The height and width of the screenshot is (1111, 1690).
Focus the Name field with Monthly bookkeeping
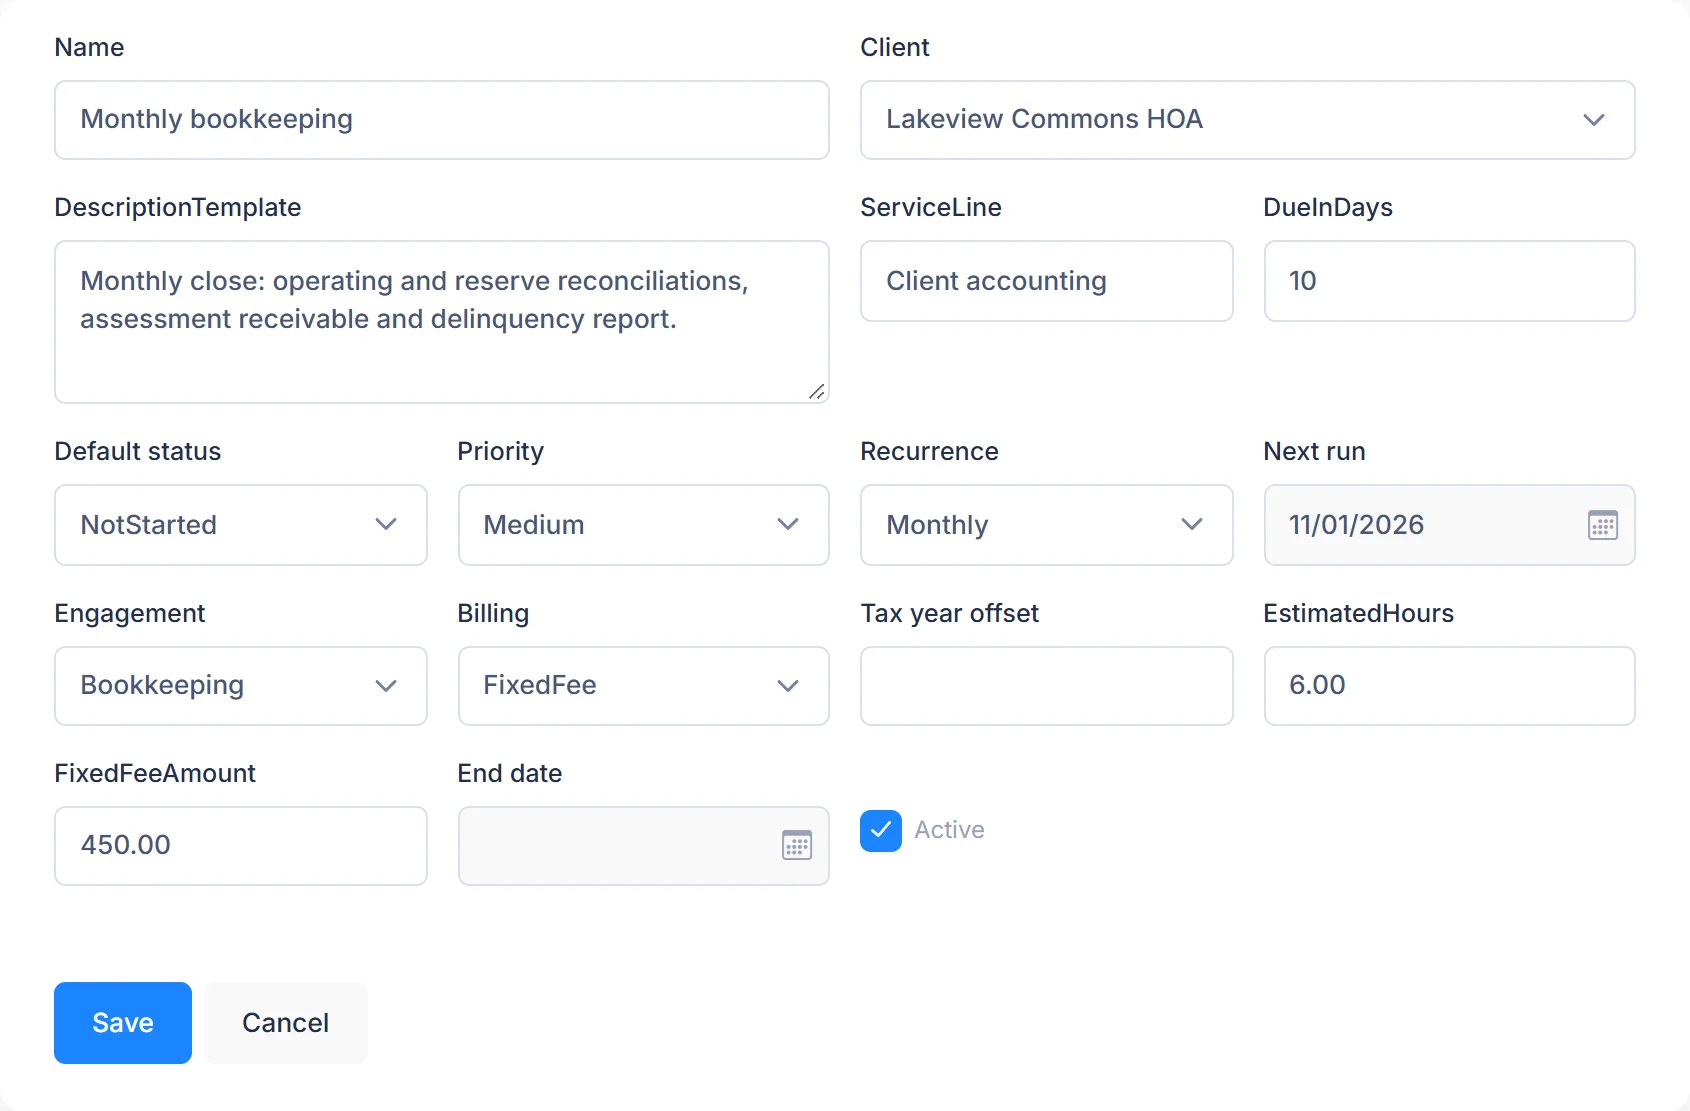(442, 120)
